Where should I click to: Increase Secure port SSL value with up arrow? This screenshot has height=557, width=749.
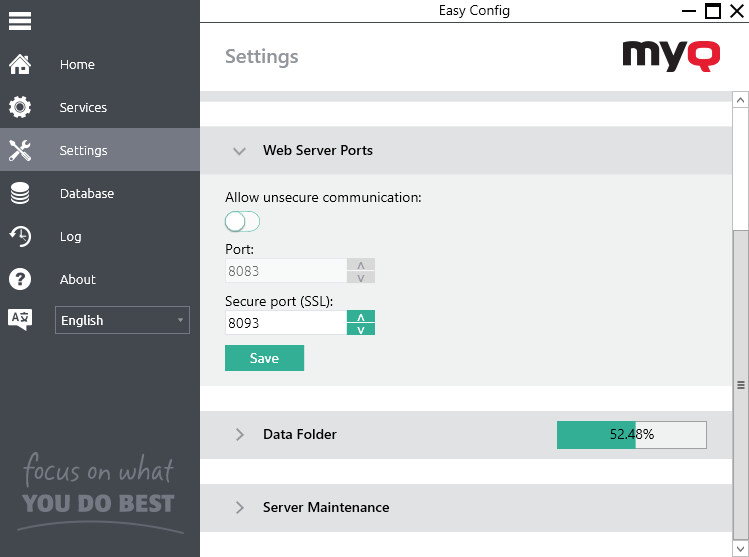coord(360,316)
